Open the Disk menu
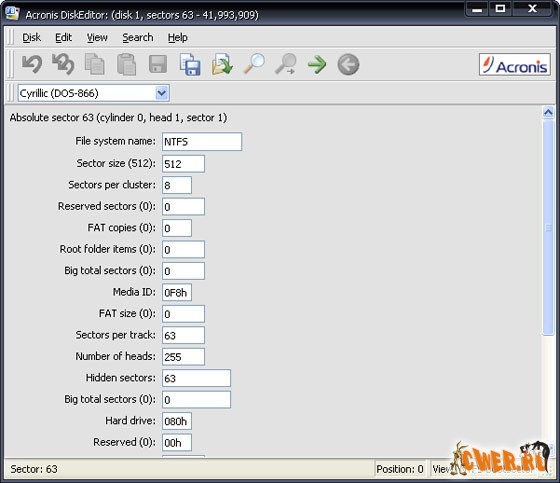This screenshot has height=483, width=560. pyautogui.click(x=31, y=38)
